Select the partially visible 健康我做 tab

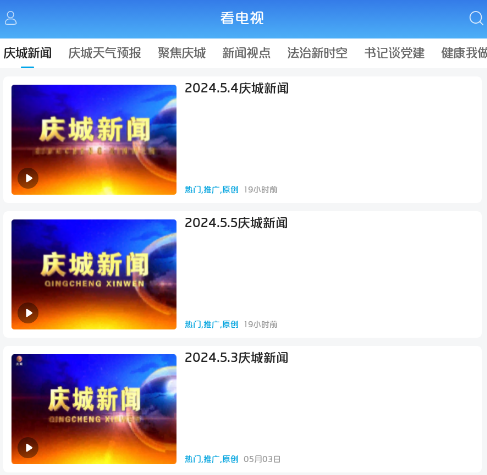pyautogui.click(x=464, y=53)
